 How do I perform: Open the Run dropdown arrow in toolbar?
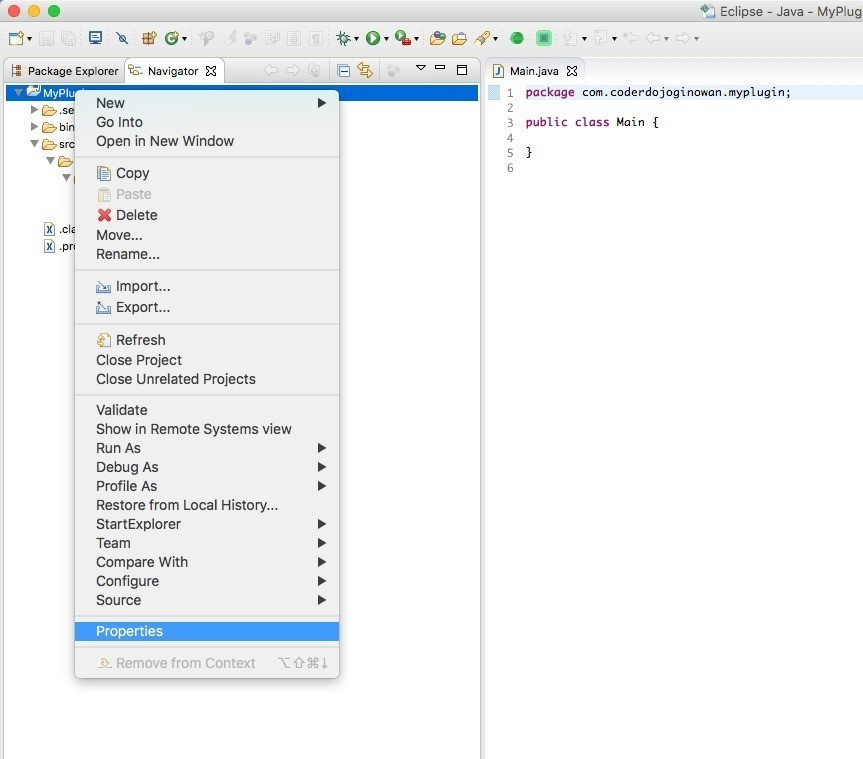tap(386, 39)
